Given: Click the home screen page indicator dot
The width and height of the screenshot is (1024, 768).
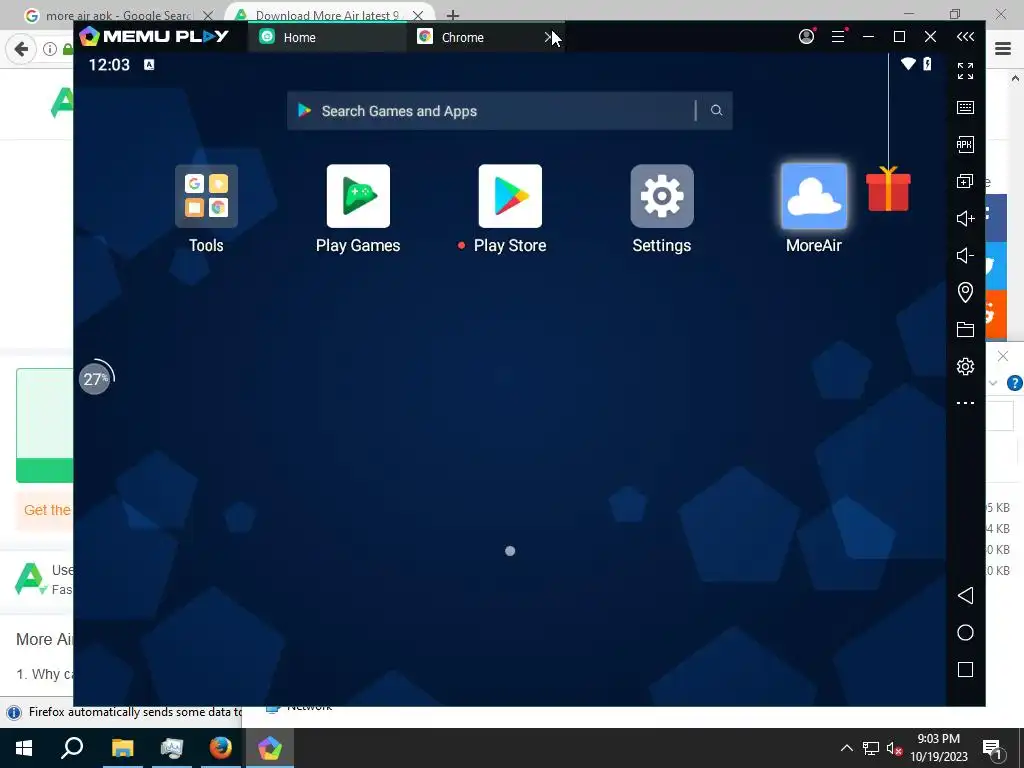Looking at the screenshot, I should coord(510,551).
